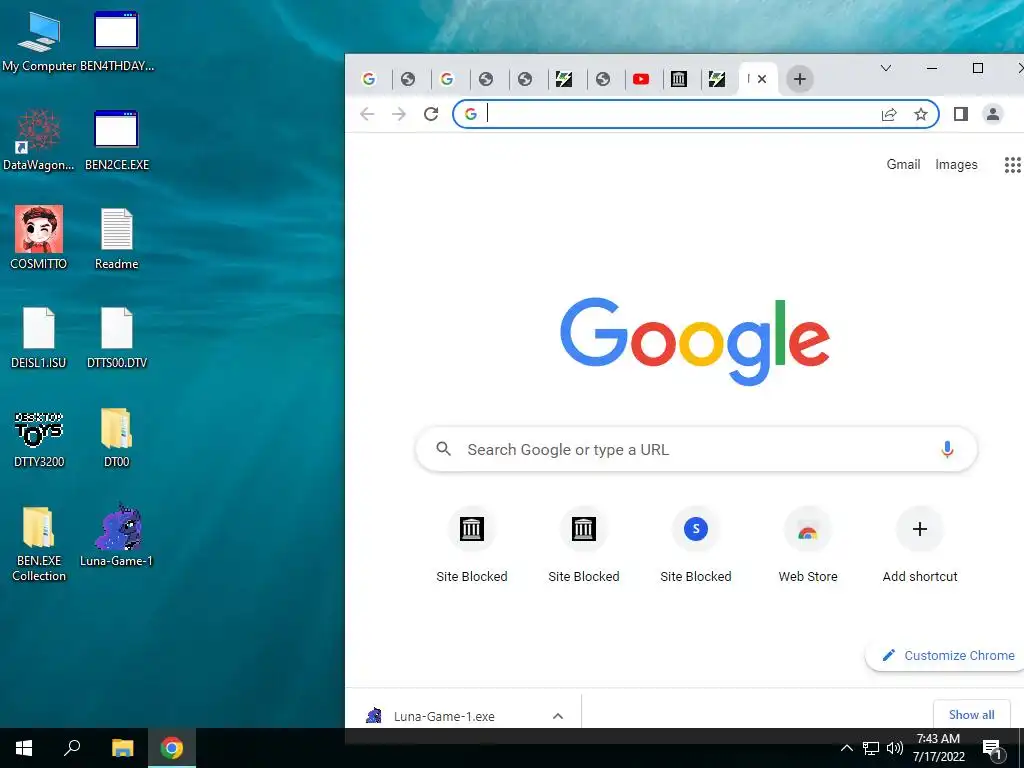Open Images link
Screen dimensions: 1024x768
(956, 165)
